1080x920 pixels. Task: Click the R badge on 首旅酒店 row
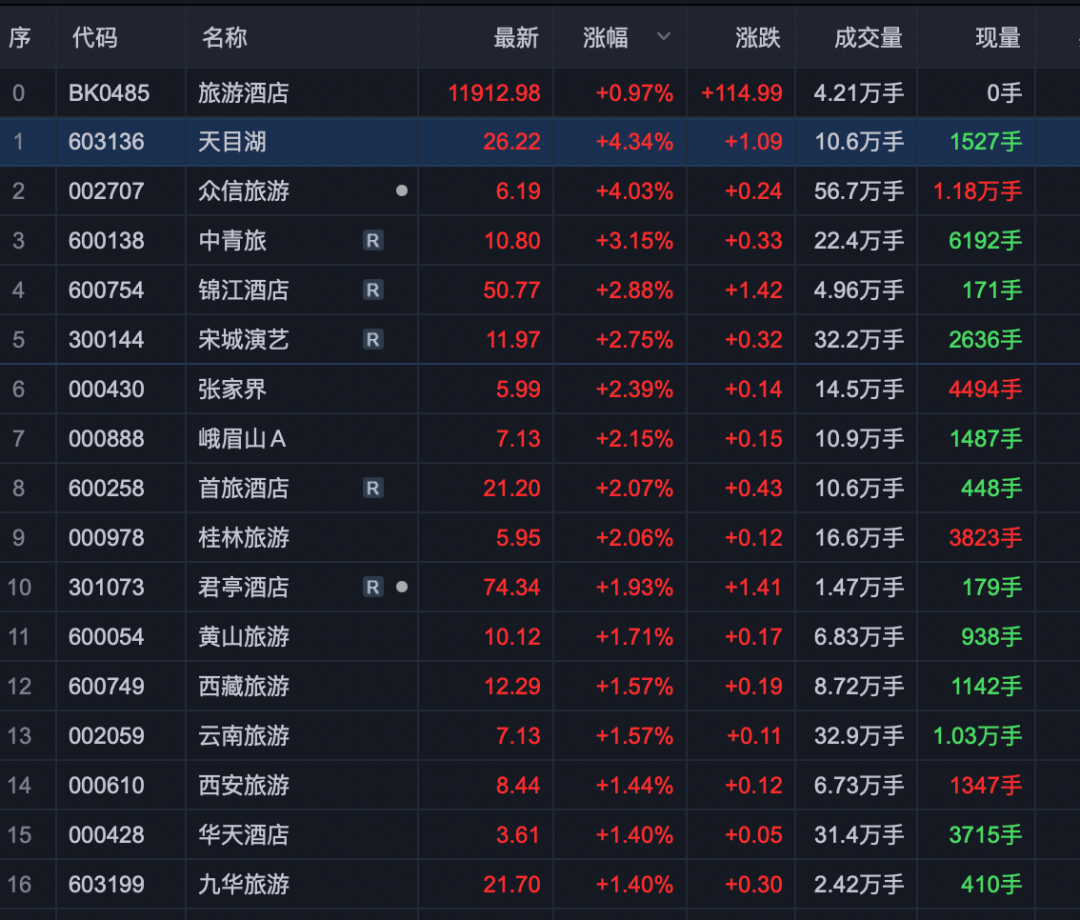click(373, 488)
